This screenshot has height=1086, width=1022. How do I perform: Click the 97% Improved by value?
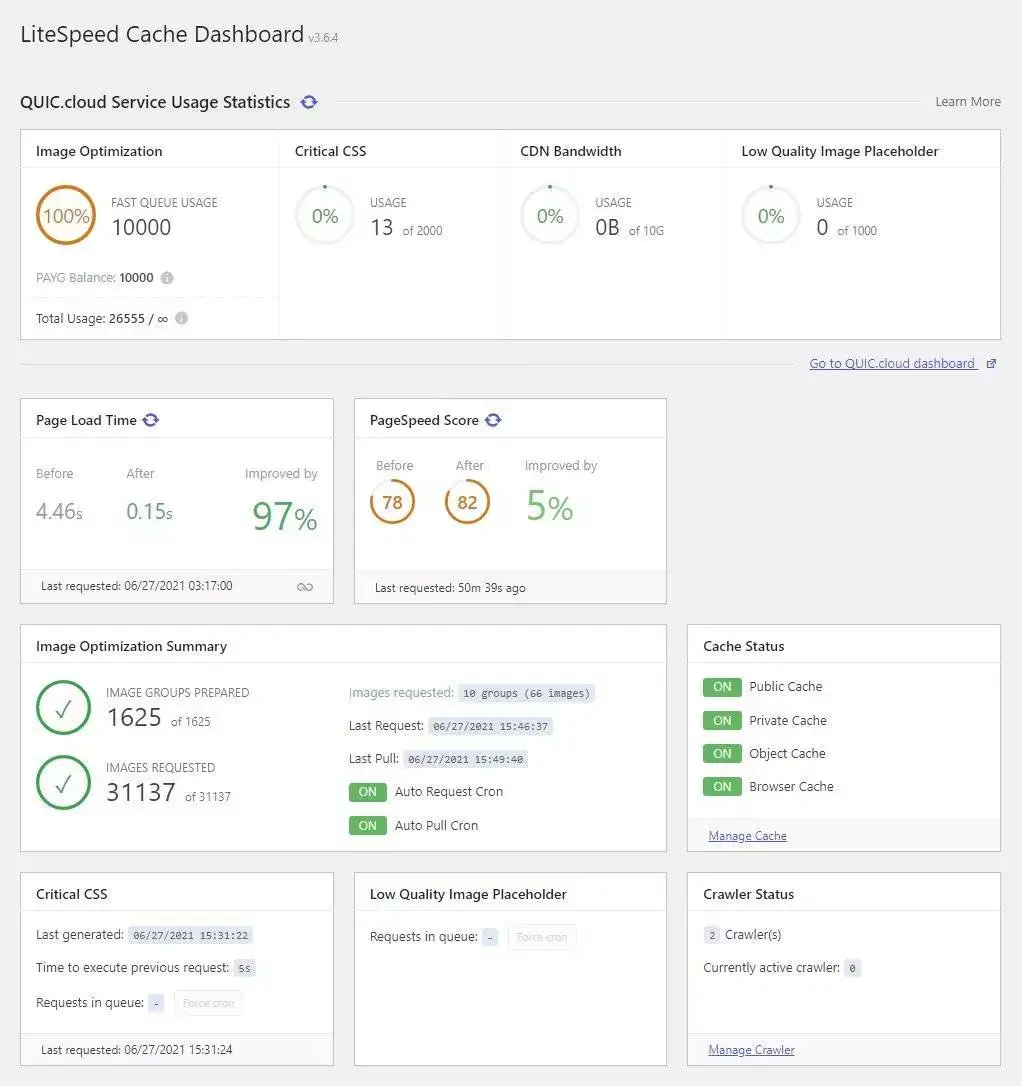pos(285,516)
